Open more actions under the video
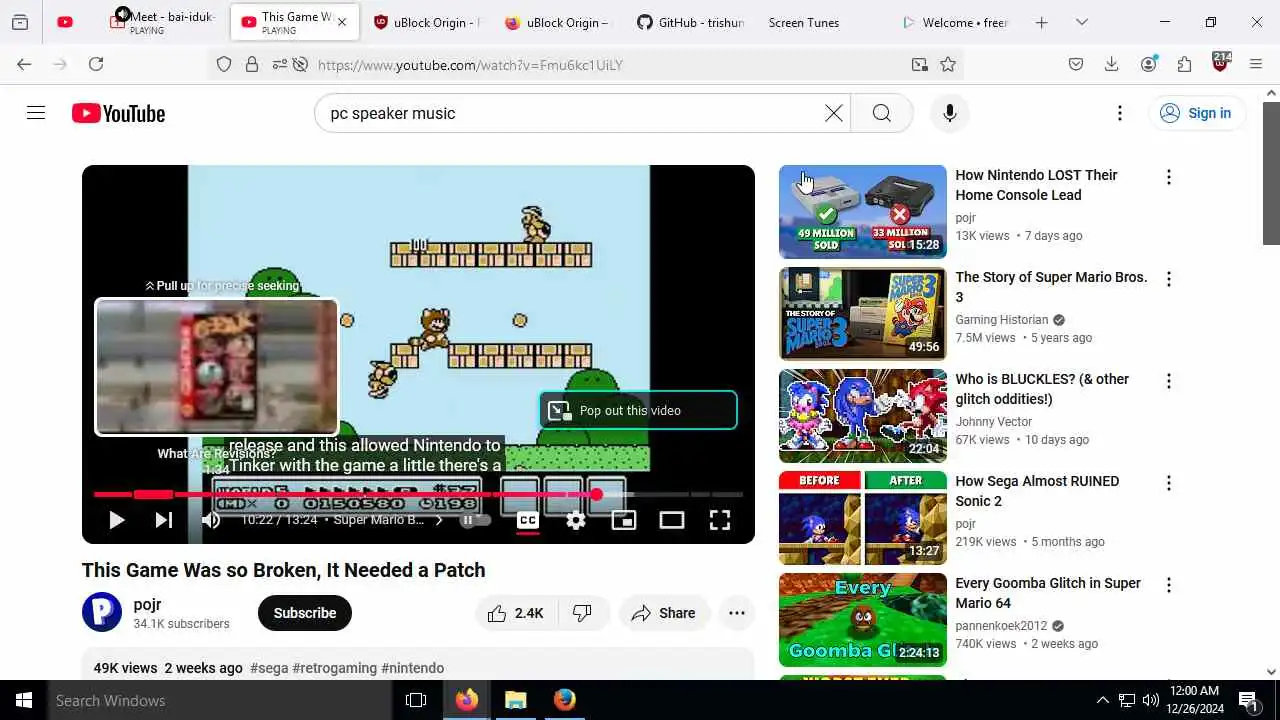The height and width of the screenshot is (720, 1280). click(737, 613)
